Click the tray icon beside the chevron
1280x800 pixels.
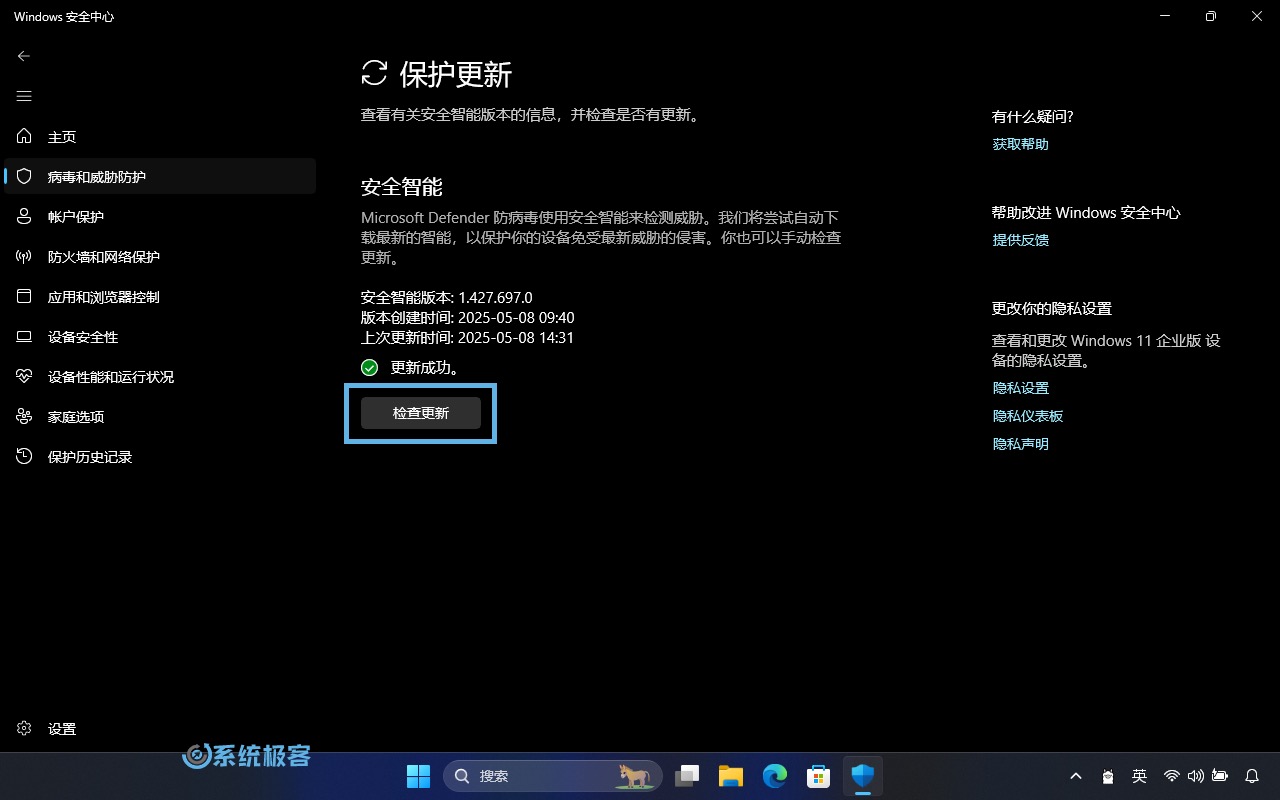[1108, 776]
